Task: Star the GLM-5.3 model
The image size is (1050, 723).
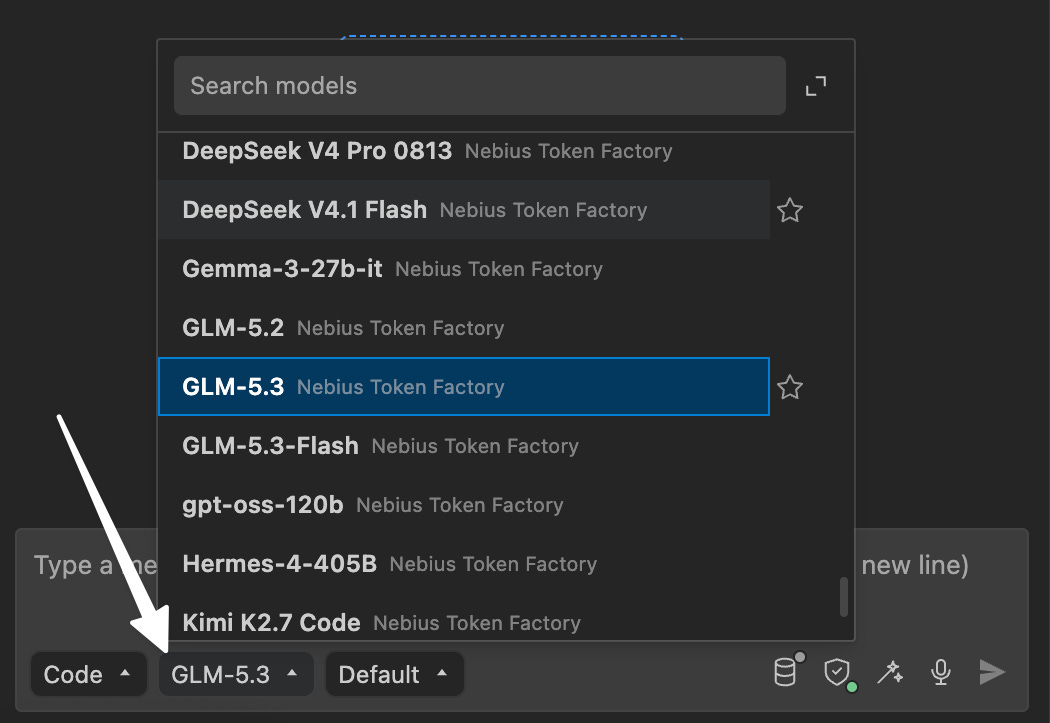Action: tap(790, 387)
